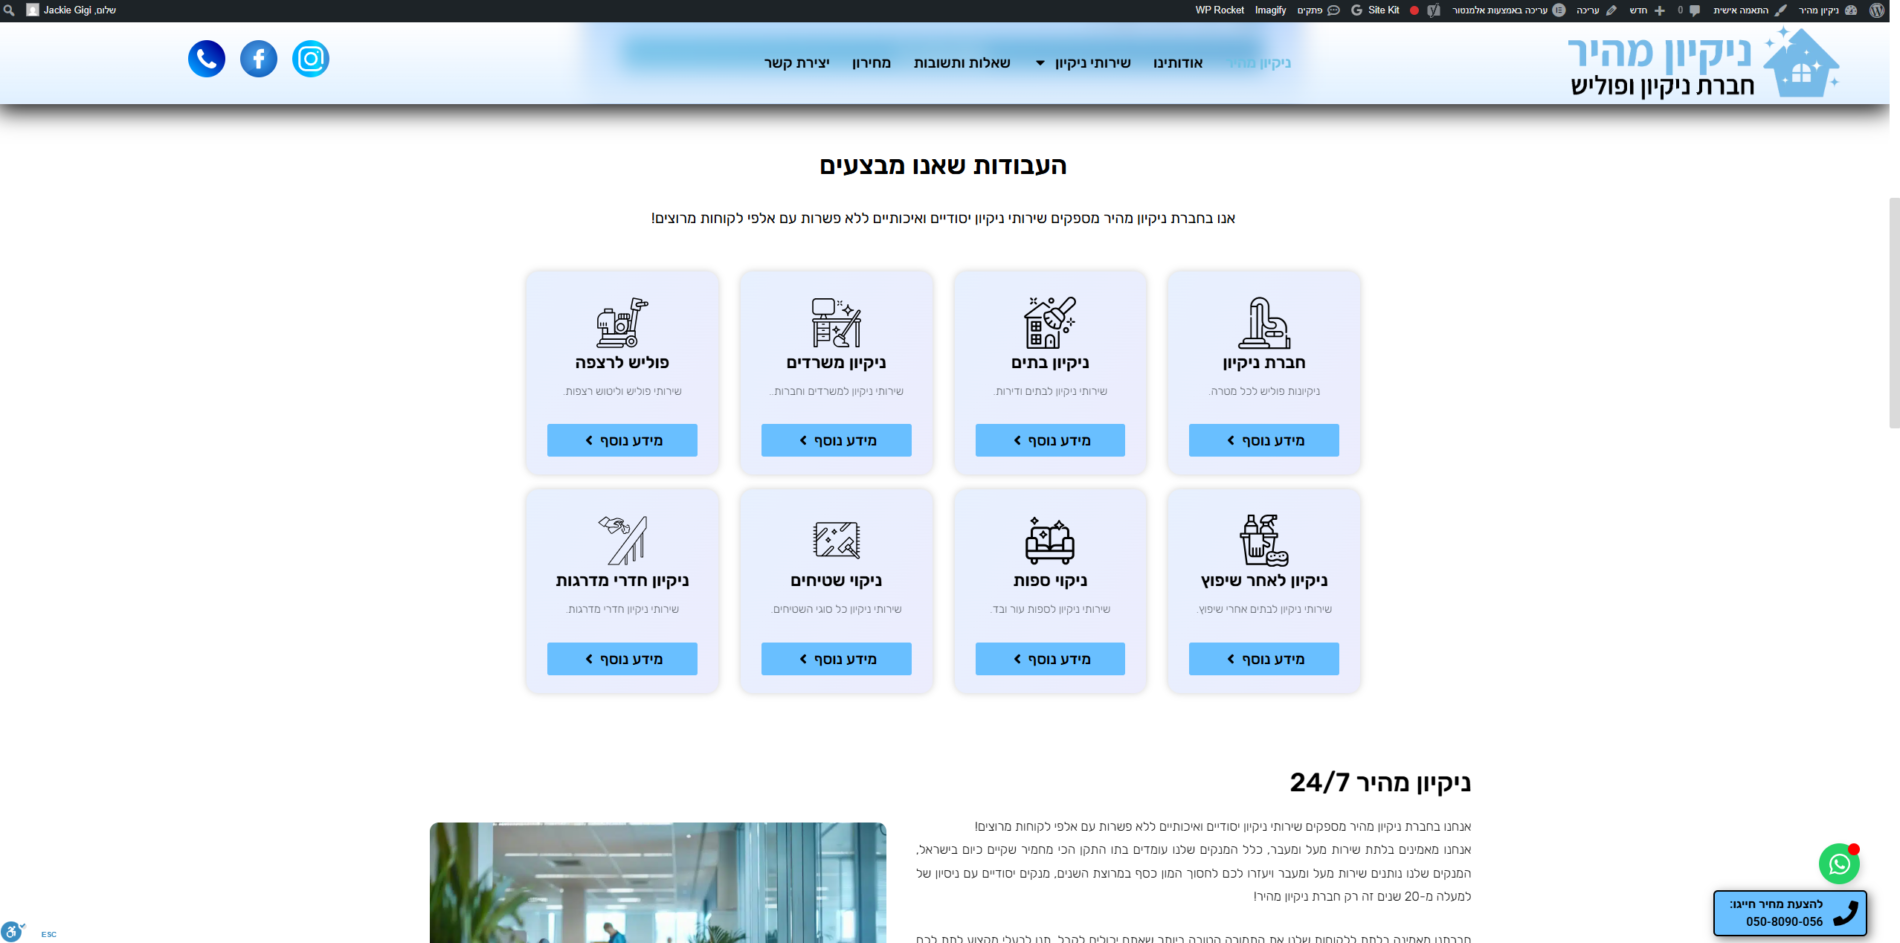Click מידע נוסף under ניקוי ספות
This screenshot has width=1900, height=943.
1050,659
